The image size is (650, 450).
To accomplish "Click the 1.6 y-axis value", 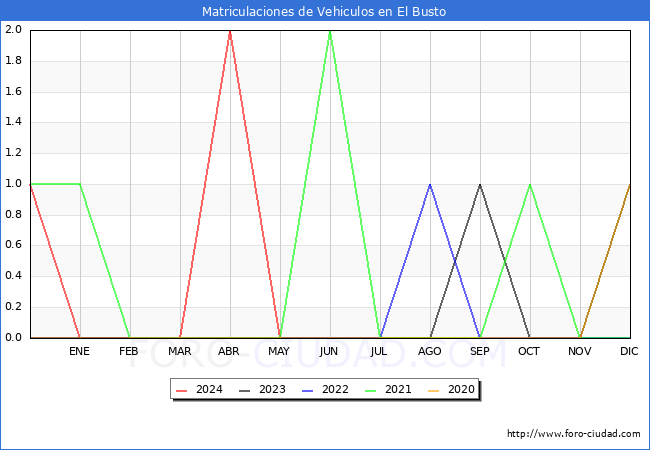I will (x=13, y=91).
